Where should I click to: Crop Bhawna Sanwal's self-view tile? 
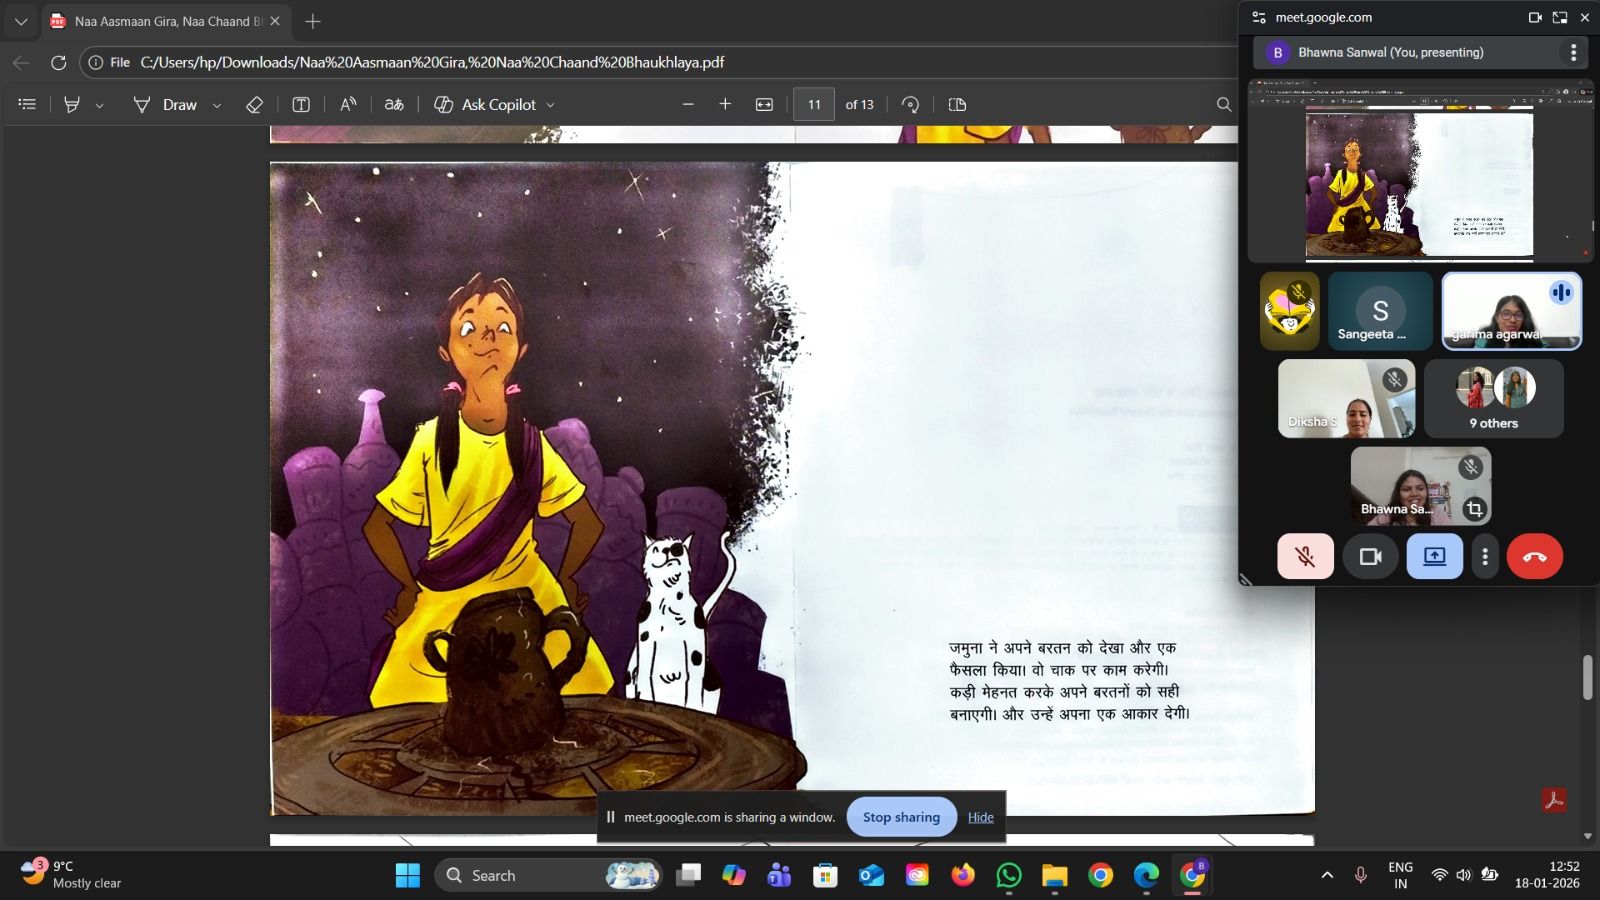coord(1474,509)
